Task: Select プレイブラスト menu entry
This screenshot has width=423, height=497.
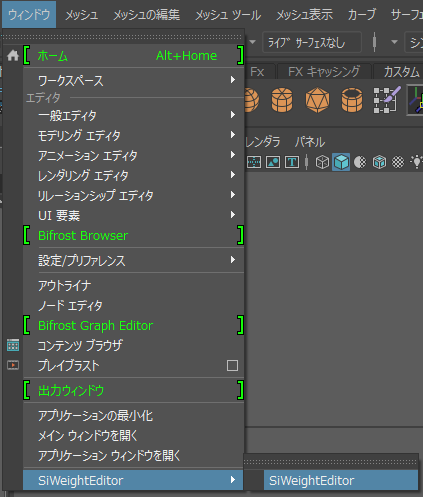Action: click(124, 365)
